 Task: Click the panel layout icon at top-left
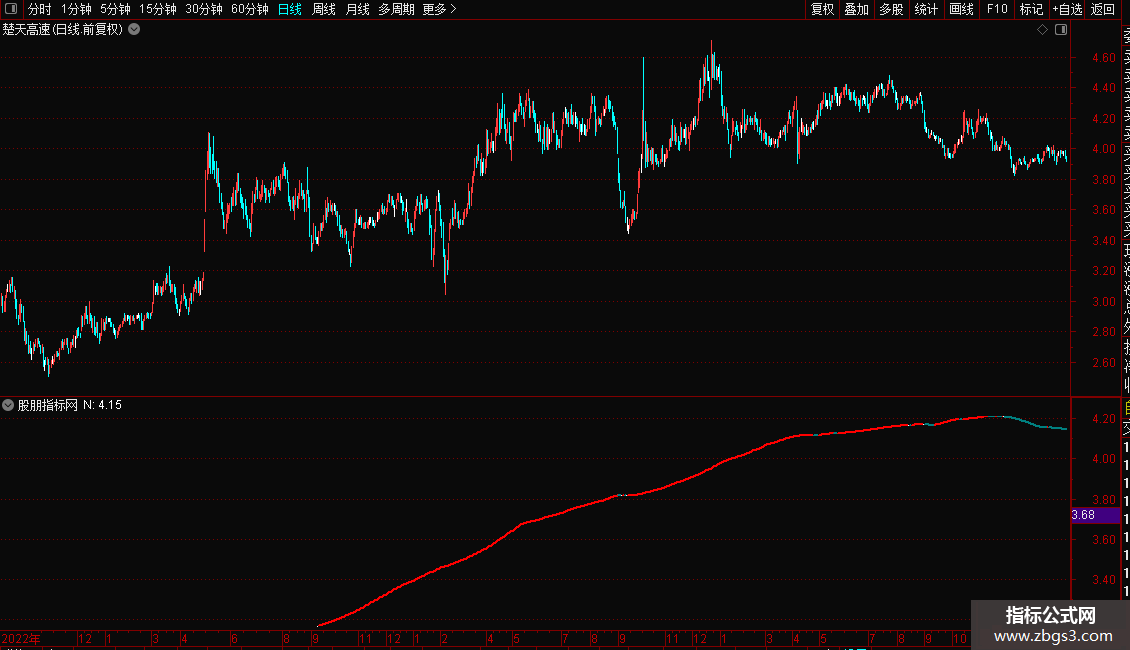click(x=11, y=9)
